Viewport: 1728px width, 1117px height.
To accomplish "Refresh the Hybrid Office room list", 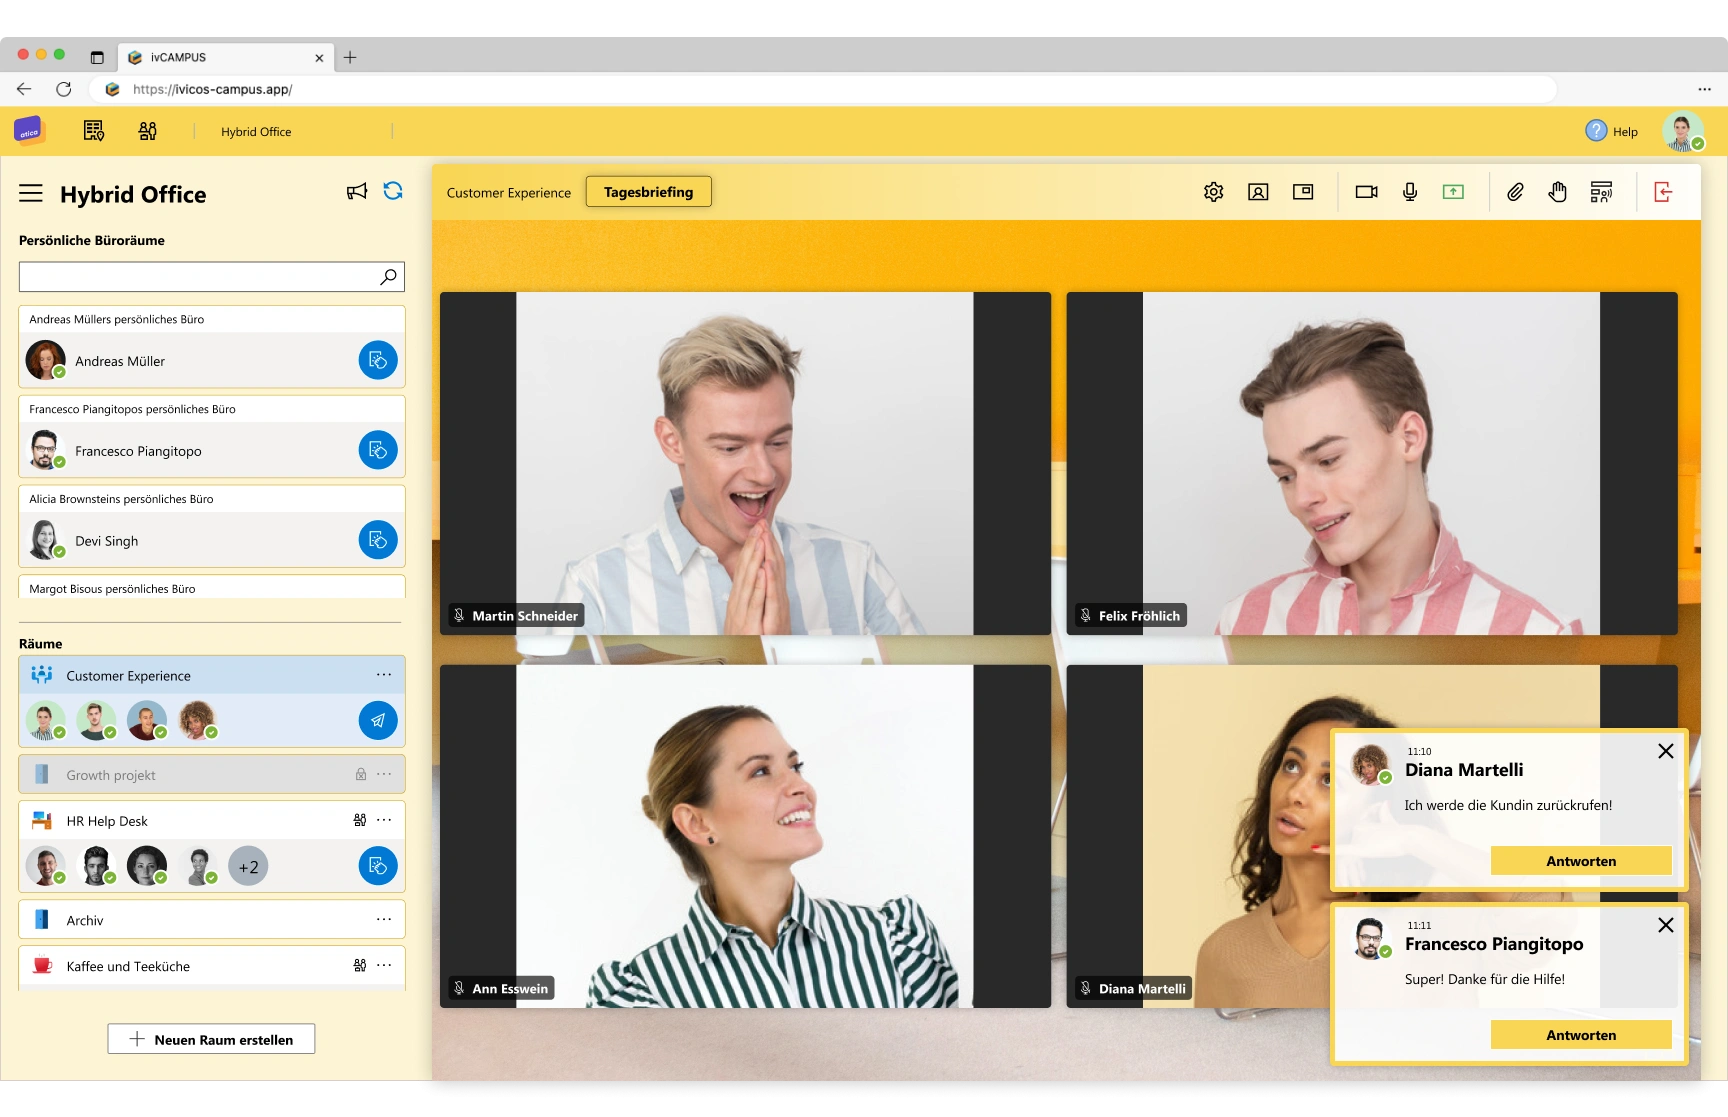I will (x=393, y=191).
